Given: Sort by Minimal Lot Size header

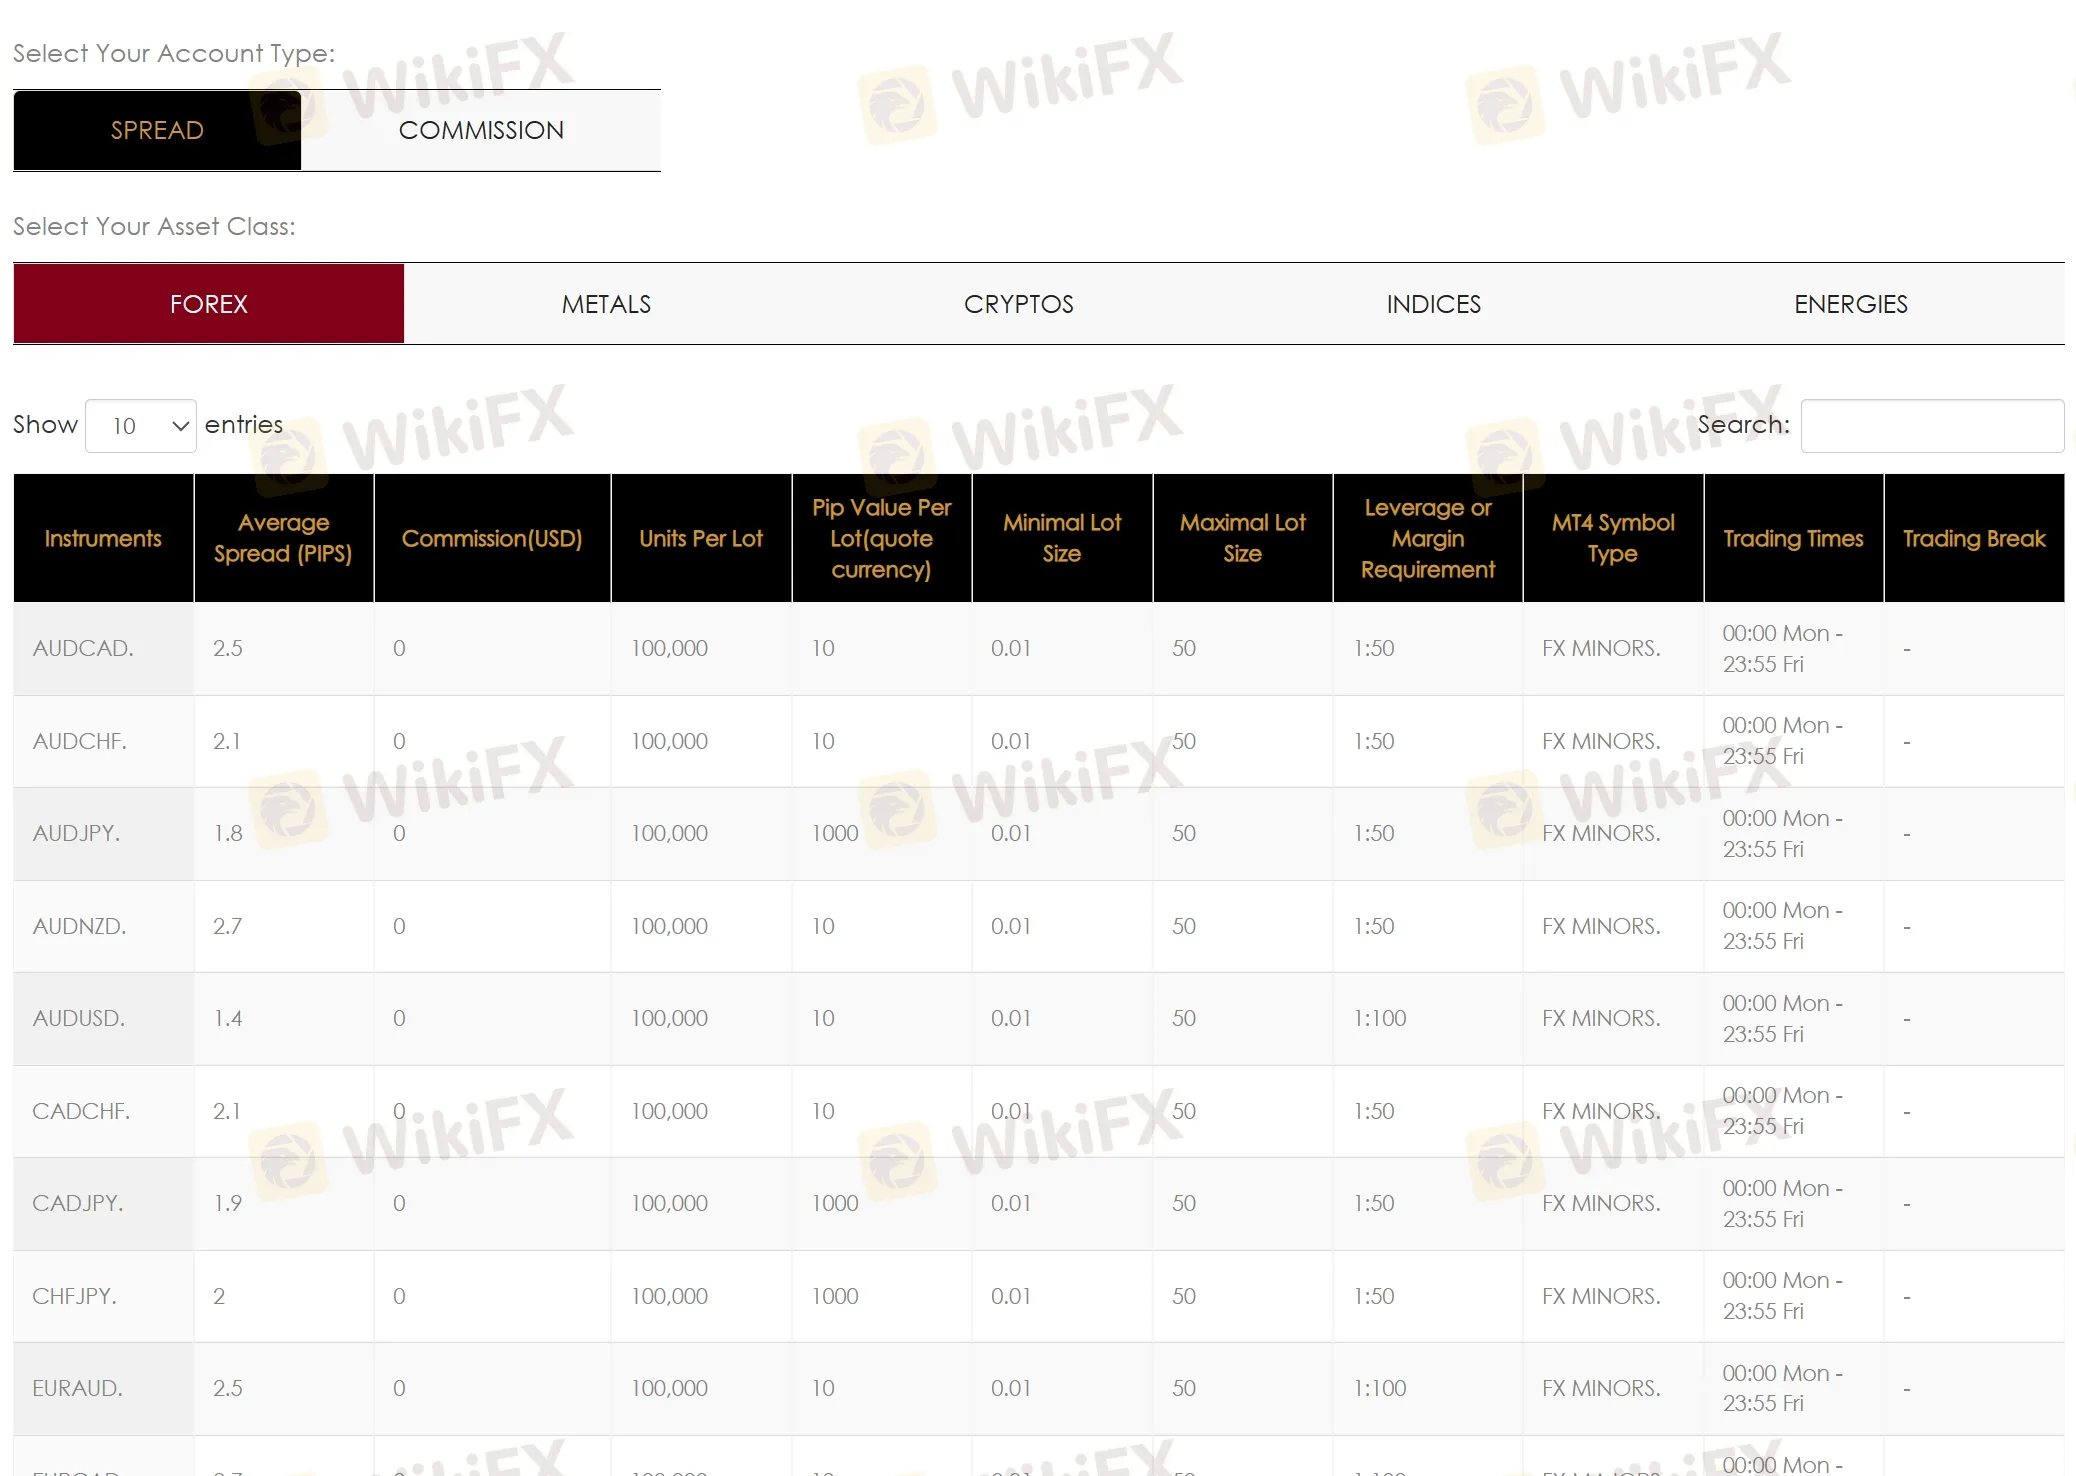Looking at the screenshot, I should (1061, 538).
